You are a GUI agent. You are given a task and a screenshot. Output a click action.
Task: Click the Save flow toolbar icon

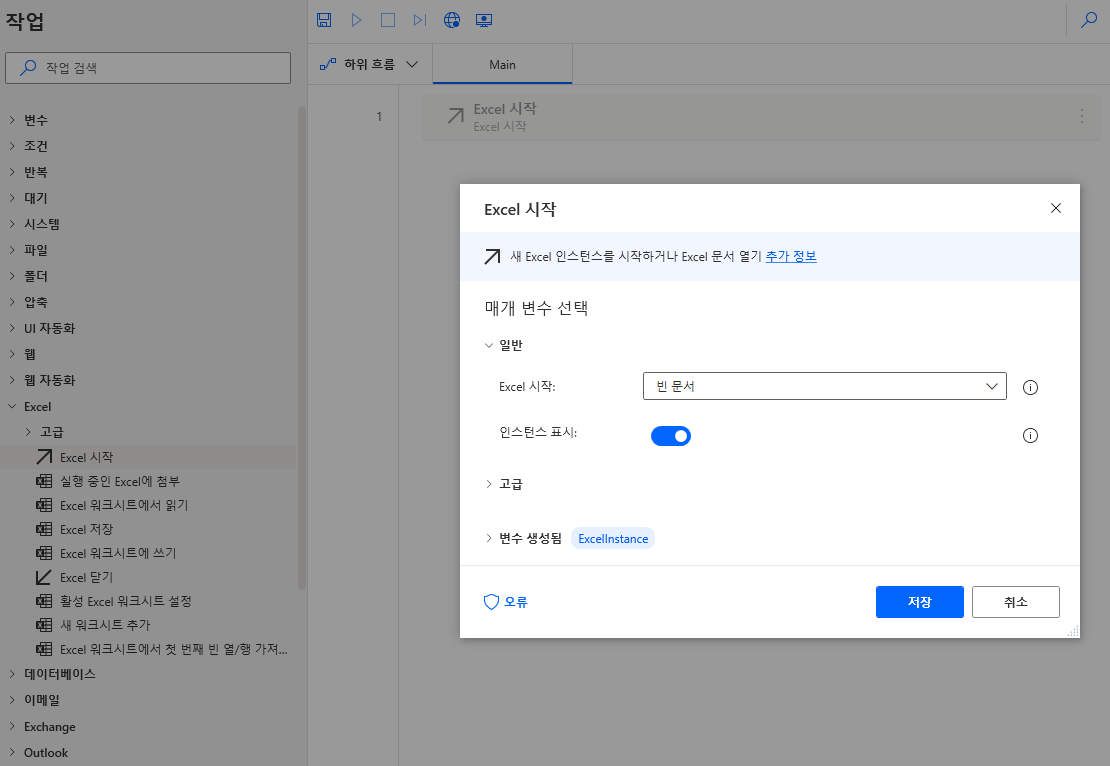point(324,20)
